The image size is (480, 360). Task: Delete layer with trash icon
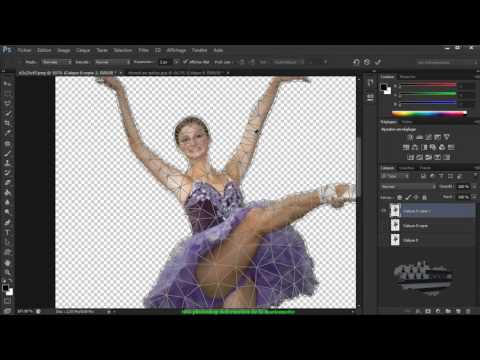(x=468, y=311)
